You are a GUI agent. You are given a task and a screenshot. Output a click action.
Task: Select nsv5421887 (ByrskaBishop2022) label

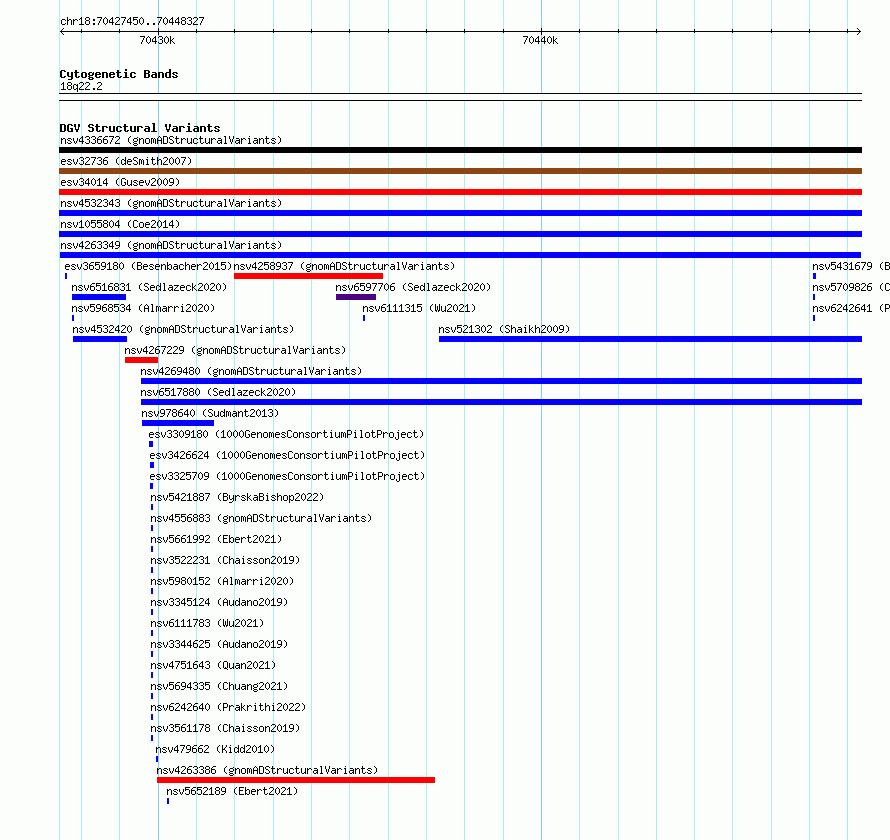237,497
